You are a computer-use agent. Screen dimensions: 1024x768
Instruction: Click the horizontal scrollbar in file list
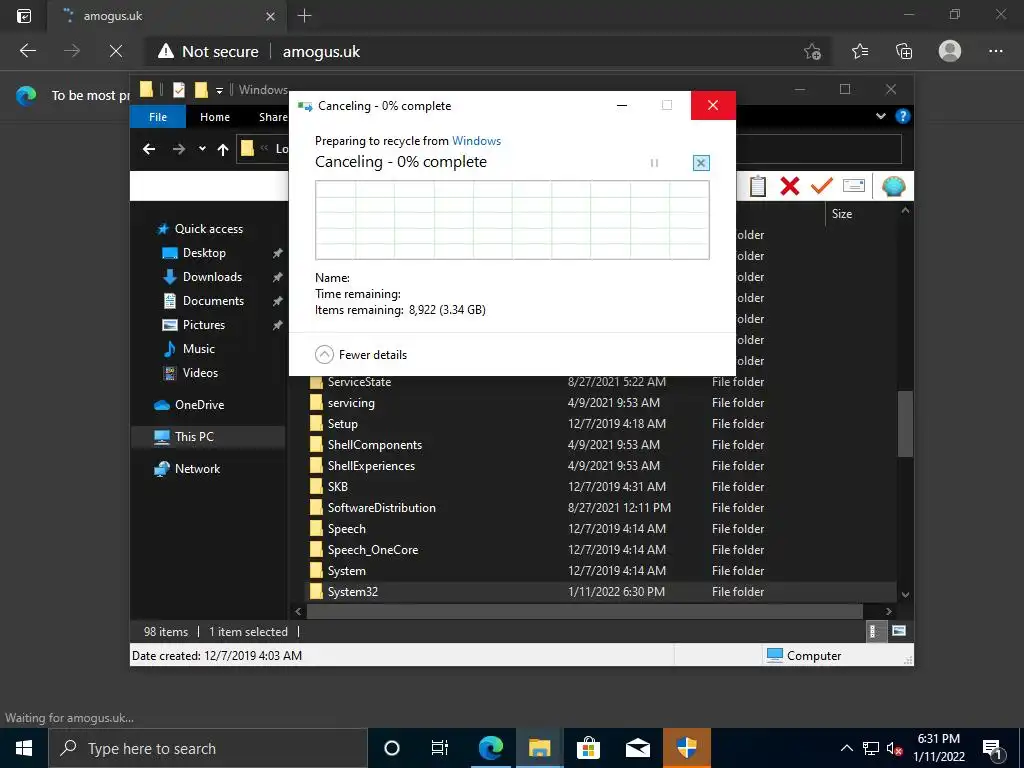click(x=584, y=611)
